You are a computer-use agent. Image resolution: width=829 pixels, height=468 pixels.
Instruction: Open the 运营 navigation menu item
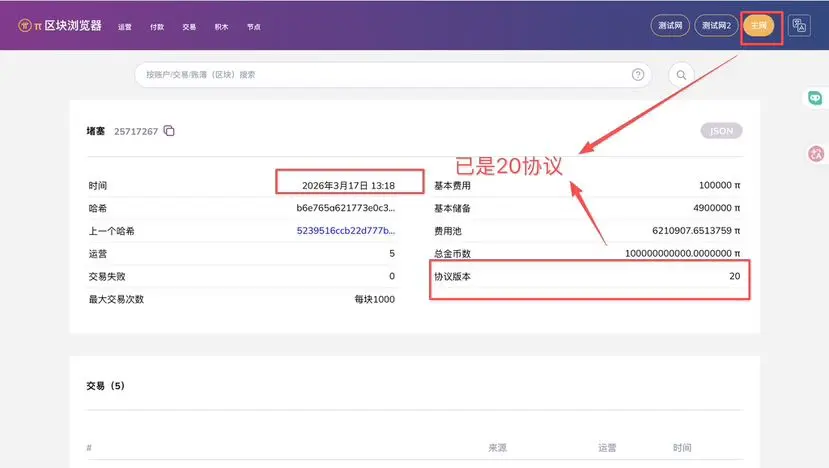125,27
